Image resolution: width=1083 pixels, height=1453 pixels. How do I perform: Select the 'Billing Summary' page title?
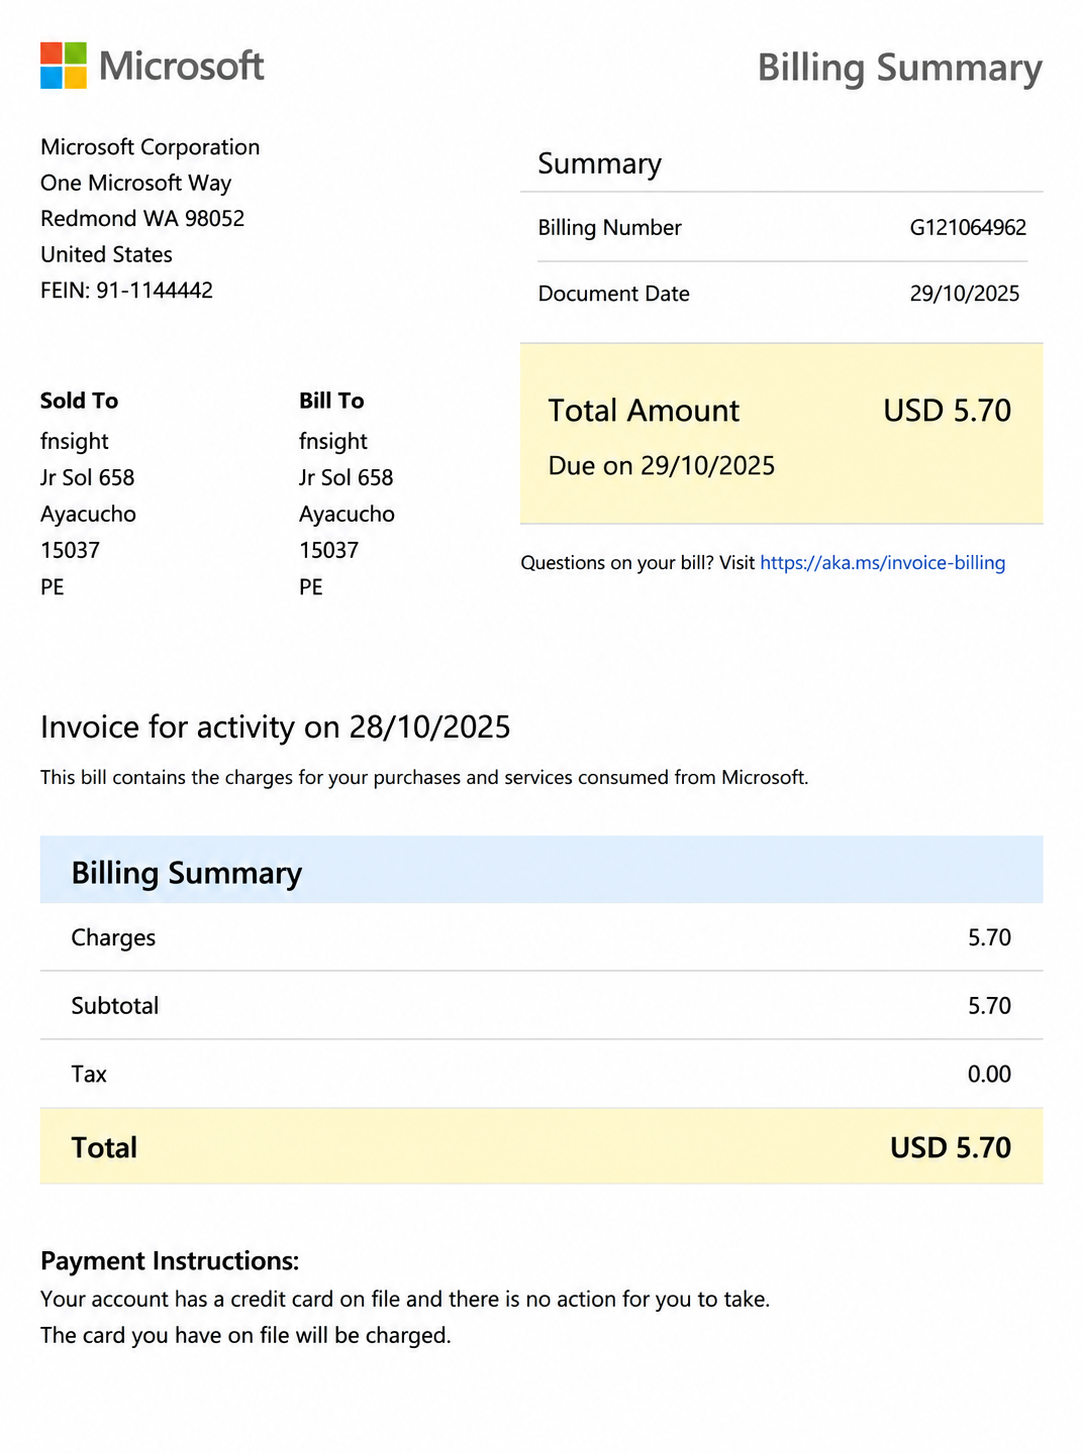(x=899, y=68)
